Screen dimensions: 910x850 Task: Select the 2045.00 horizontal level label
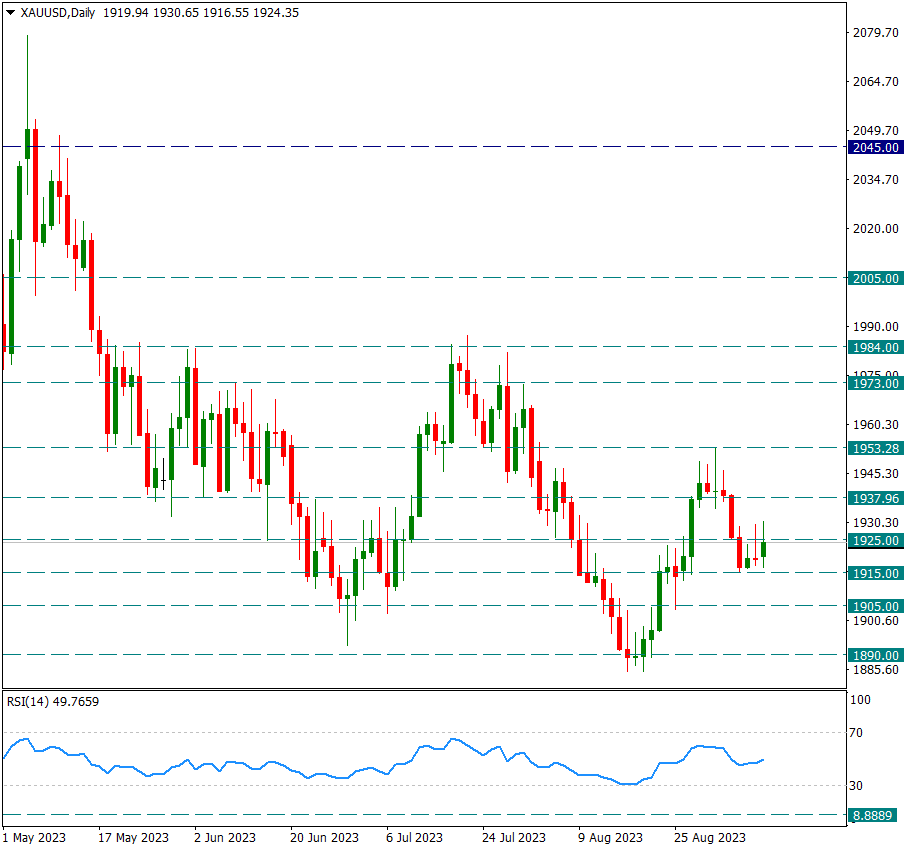[875, 147]
